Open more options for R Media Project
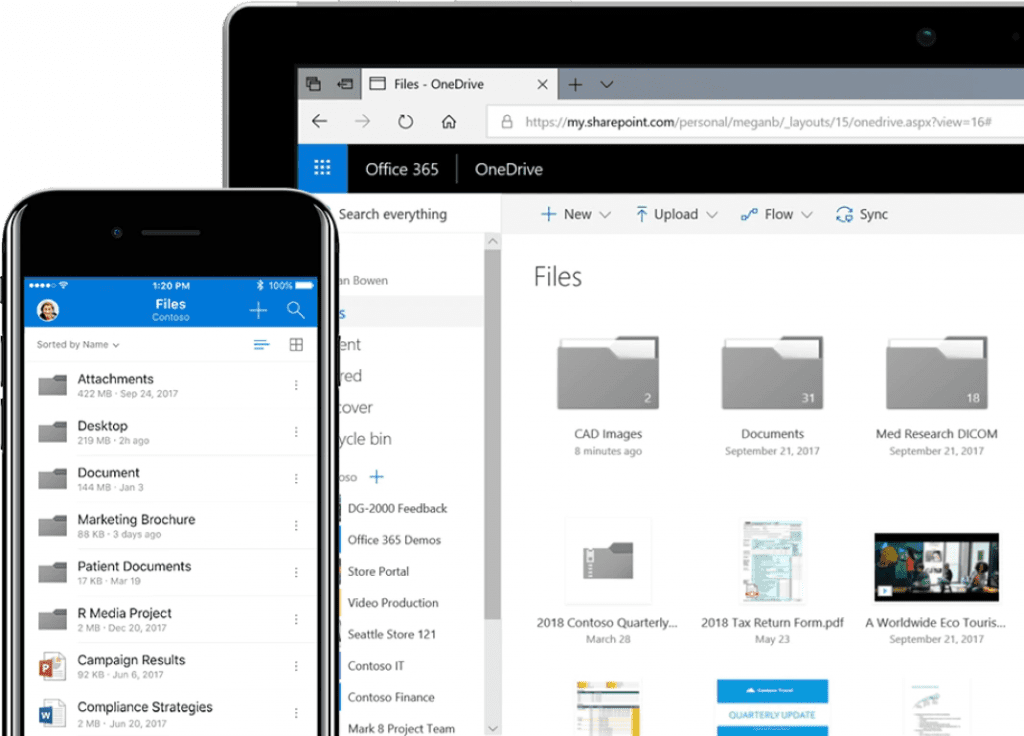Screen dimensions: 1024x736 (x=296, y=619)
